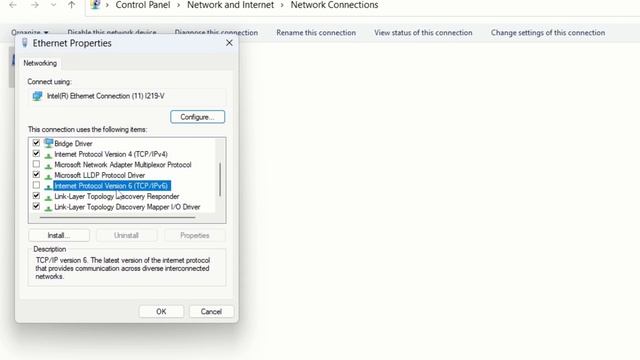Select Bridge Driver list item

pyautogui.click(x=73, y=144)
